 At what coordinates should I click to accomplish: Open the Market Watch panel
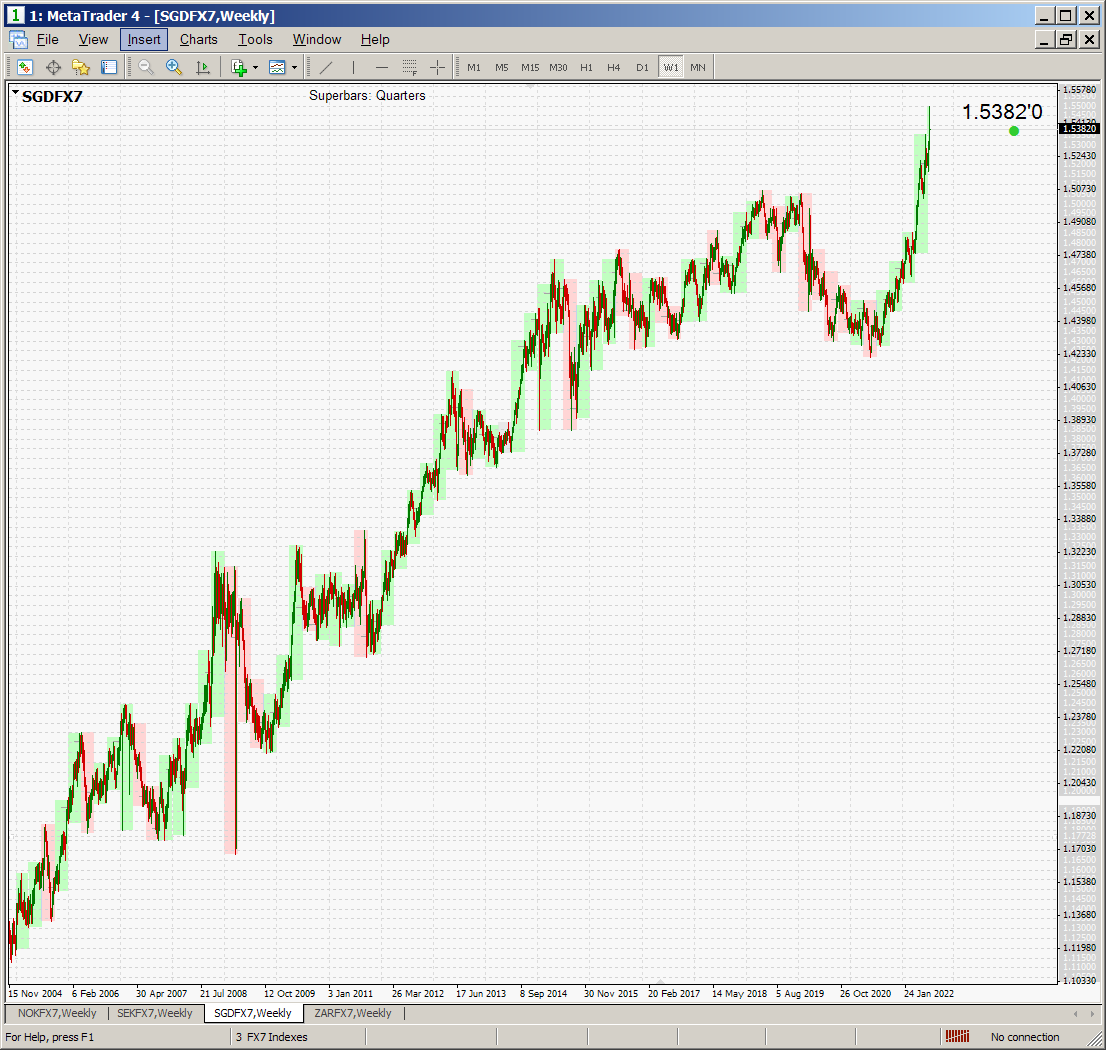[x=24, y=67]
